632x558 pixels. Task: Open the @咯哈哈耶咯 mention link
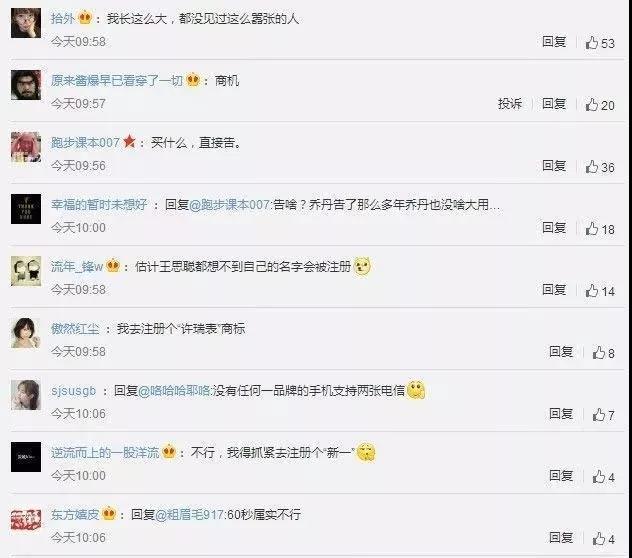click(175, 391)
